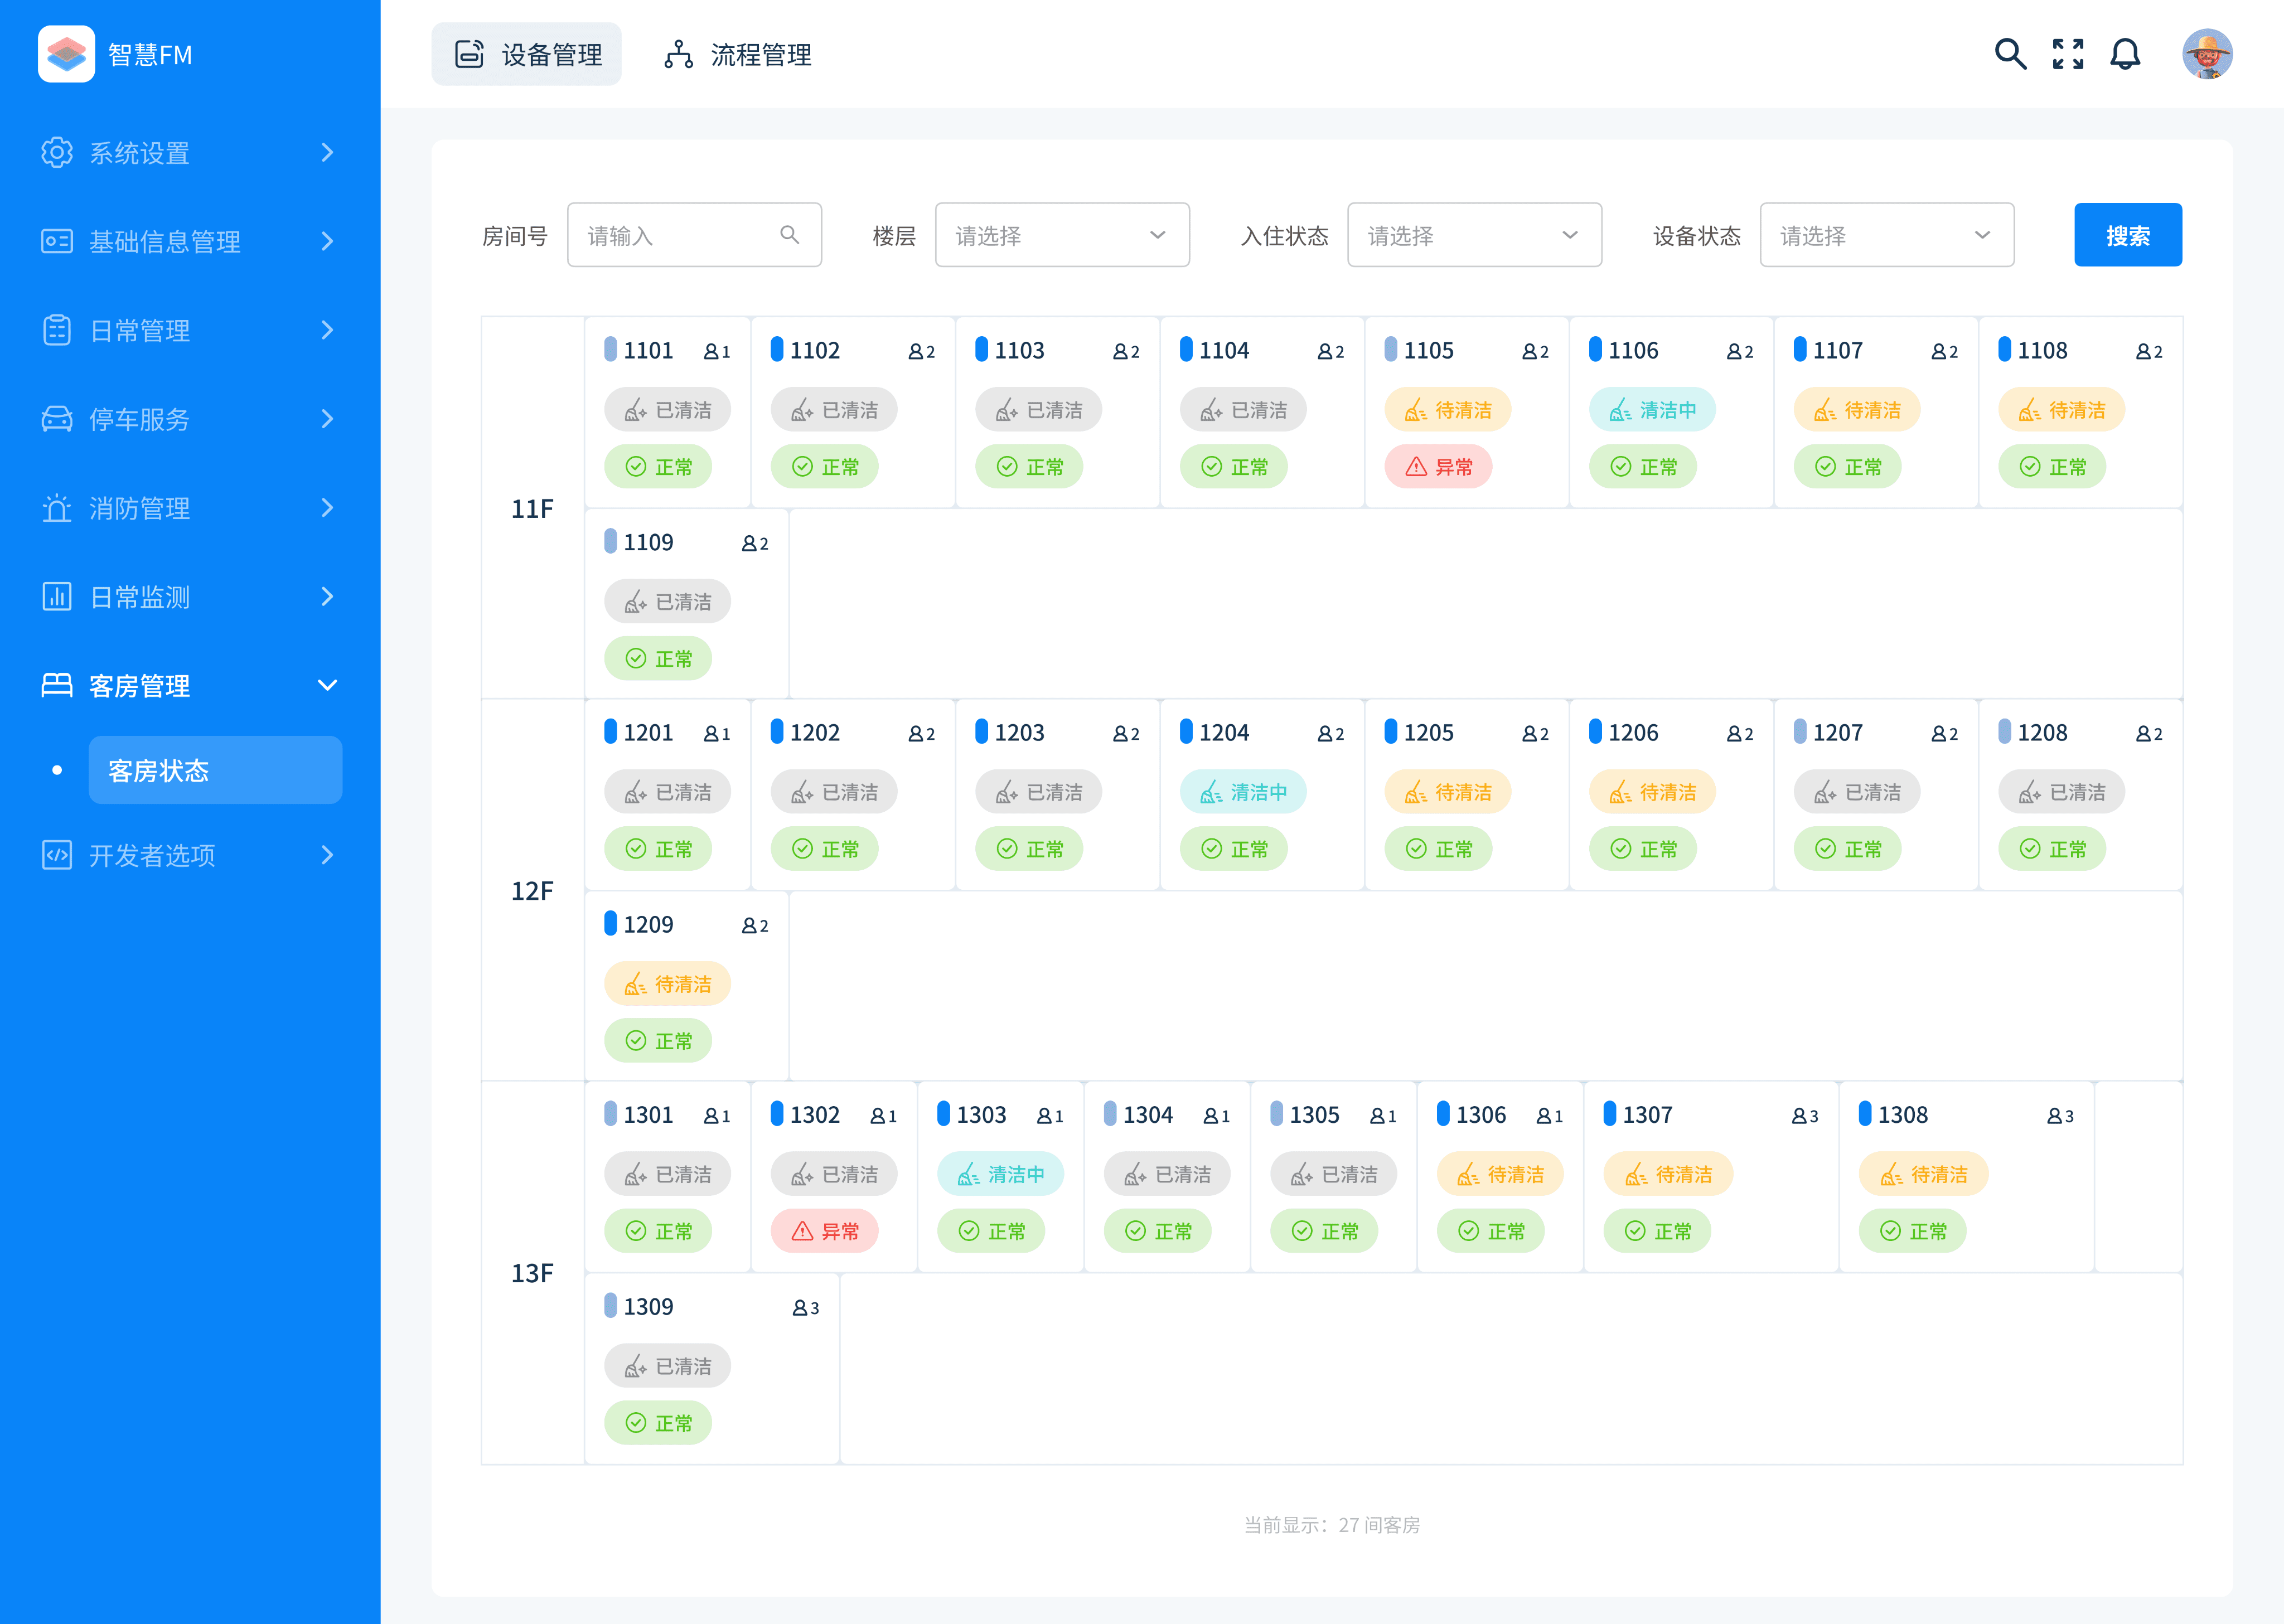Select 客房状态 submenu item
2284x1624 pixels.
coord(215,770)
